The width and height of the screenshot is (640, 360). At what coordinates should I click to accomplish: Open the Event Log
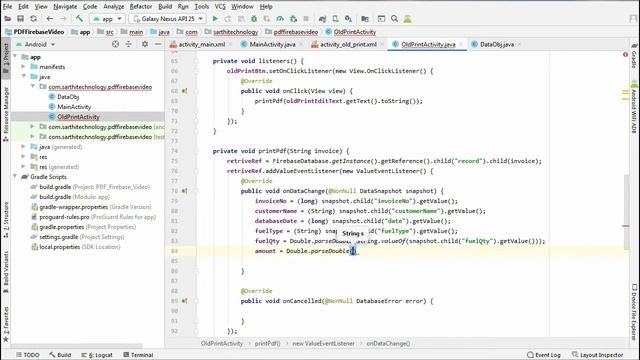pyautogui.click(x=544, y=355)
